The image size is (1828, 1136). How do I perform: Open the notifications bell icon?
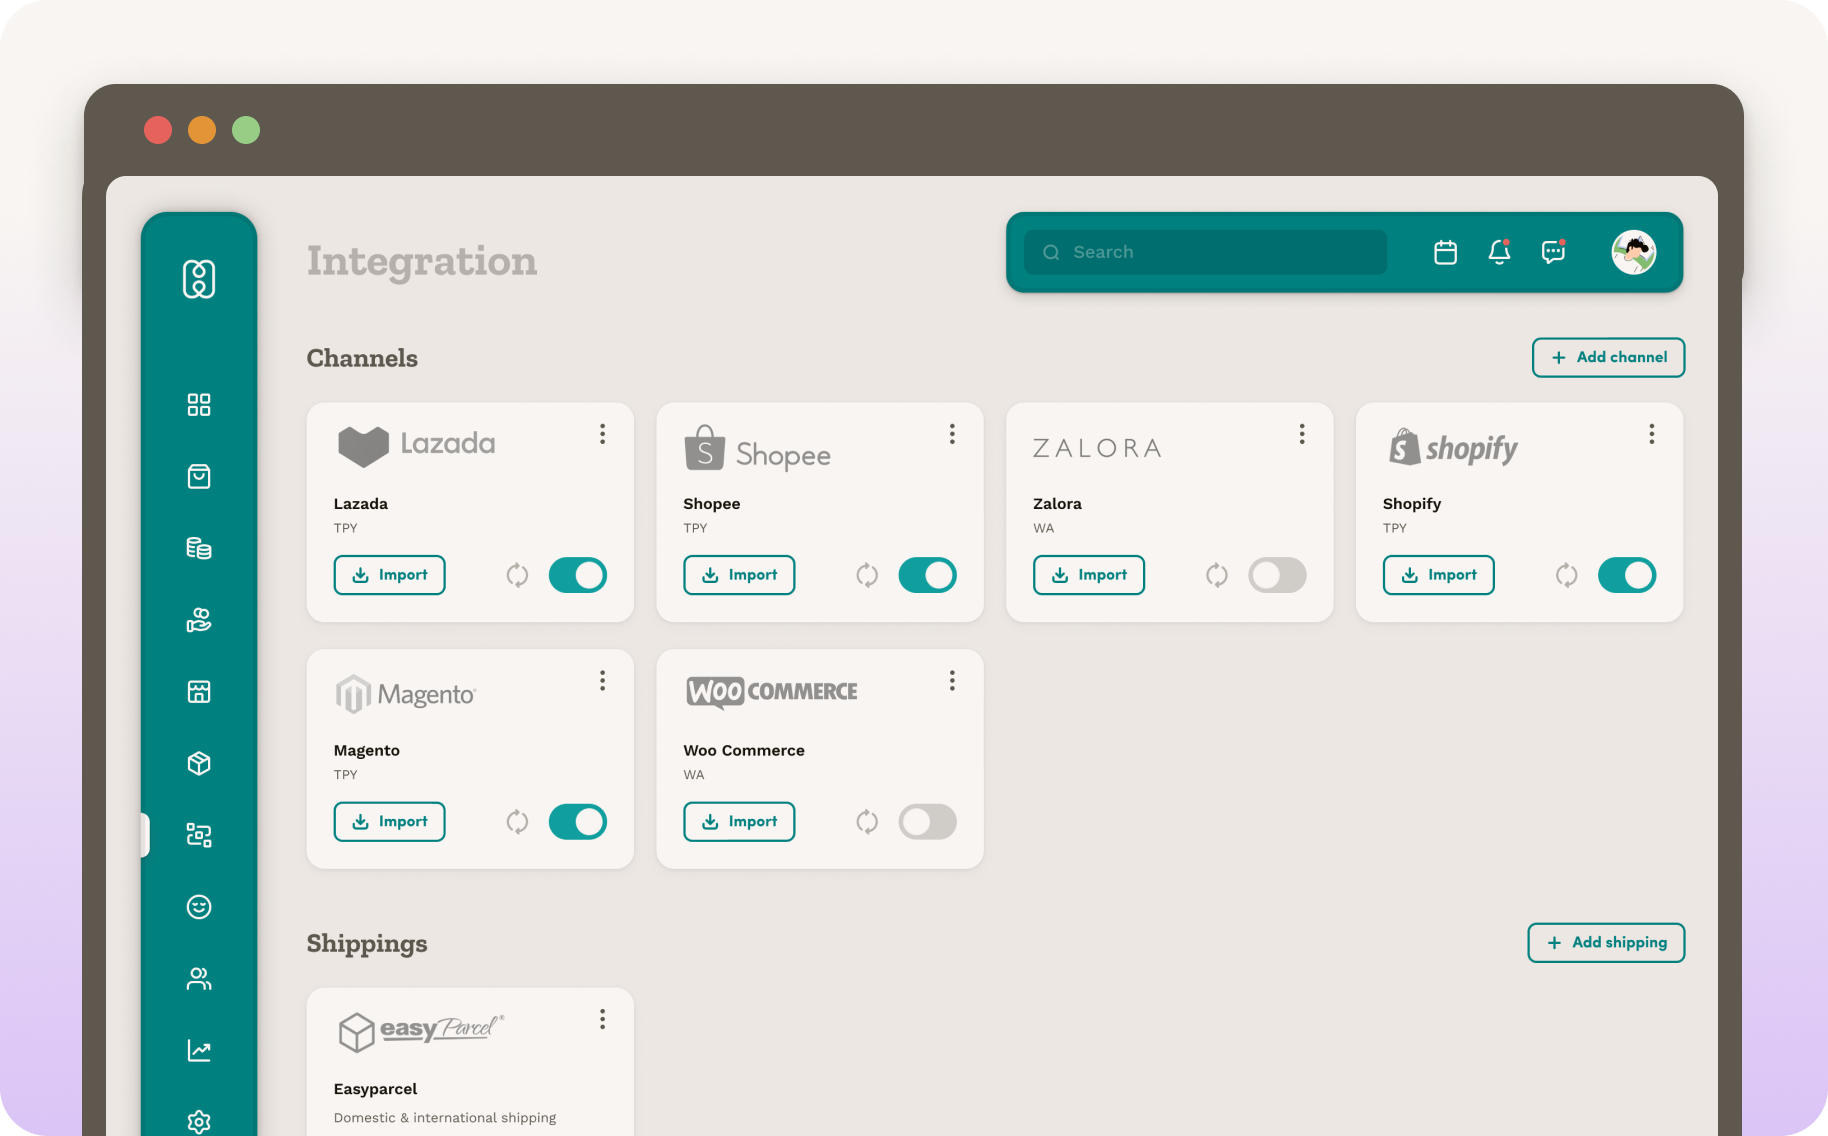point(1498,252)
